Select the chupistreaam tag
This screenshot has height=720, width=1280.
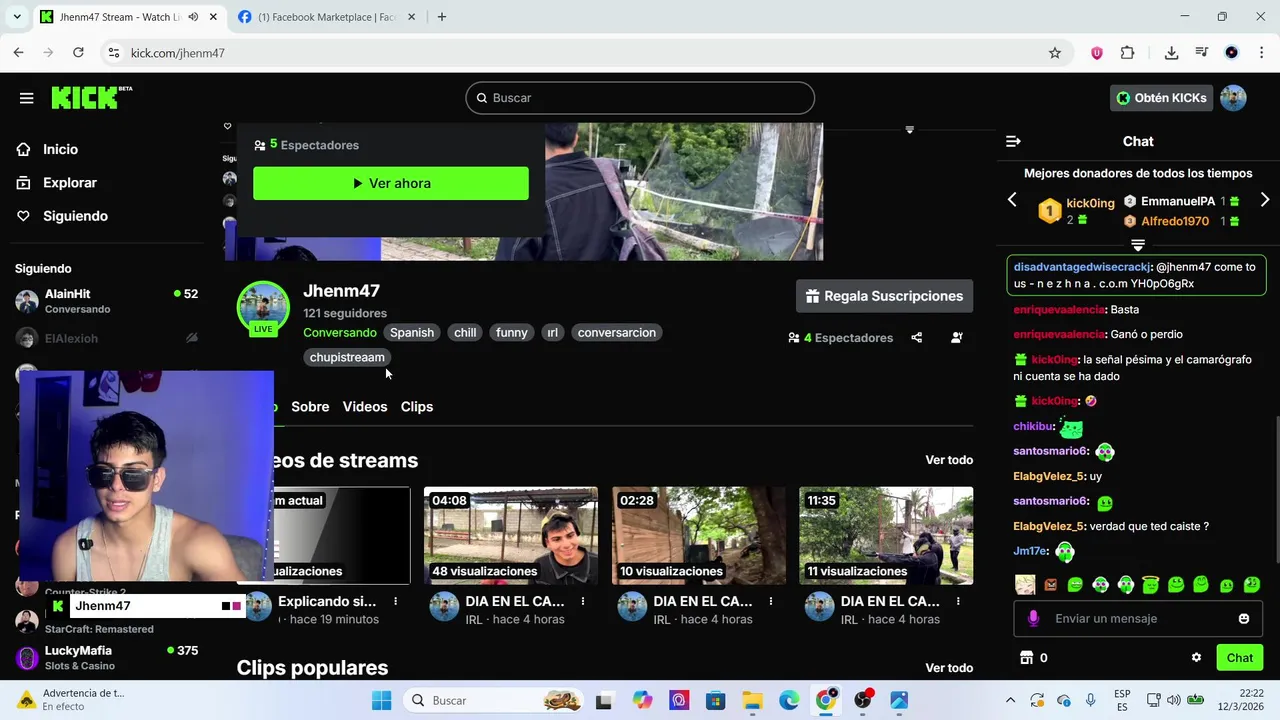tap(347, 357)
